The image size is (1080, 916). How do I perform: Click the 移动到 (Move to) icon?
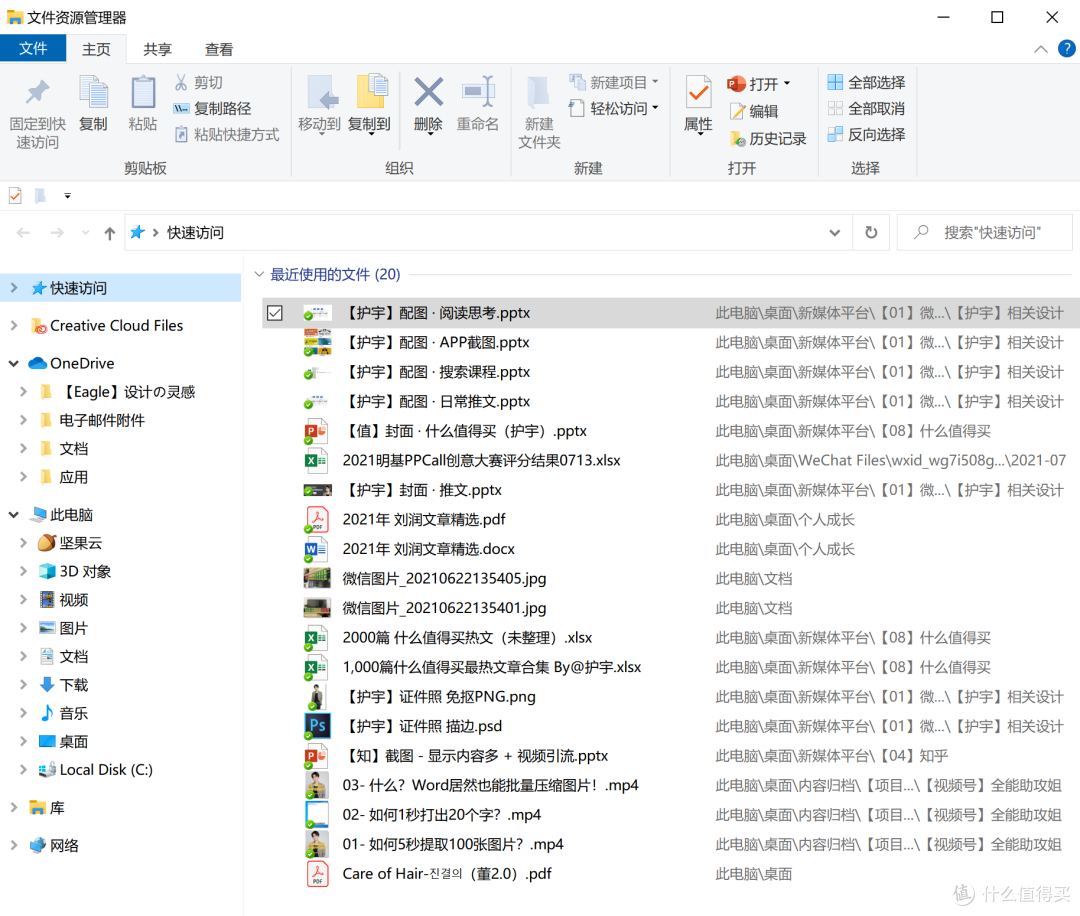(x=321, y=105)
